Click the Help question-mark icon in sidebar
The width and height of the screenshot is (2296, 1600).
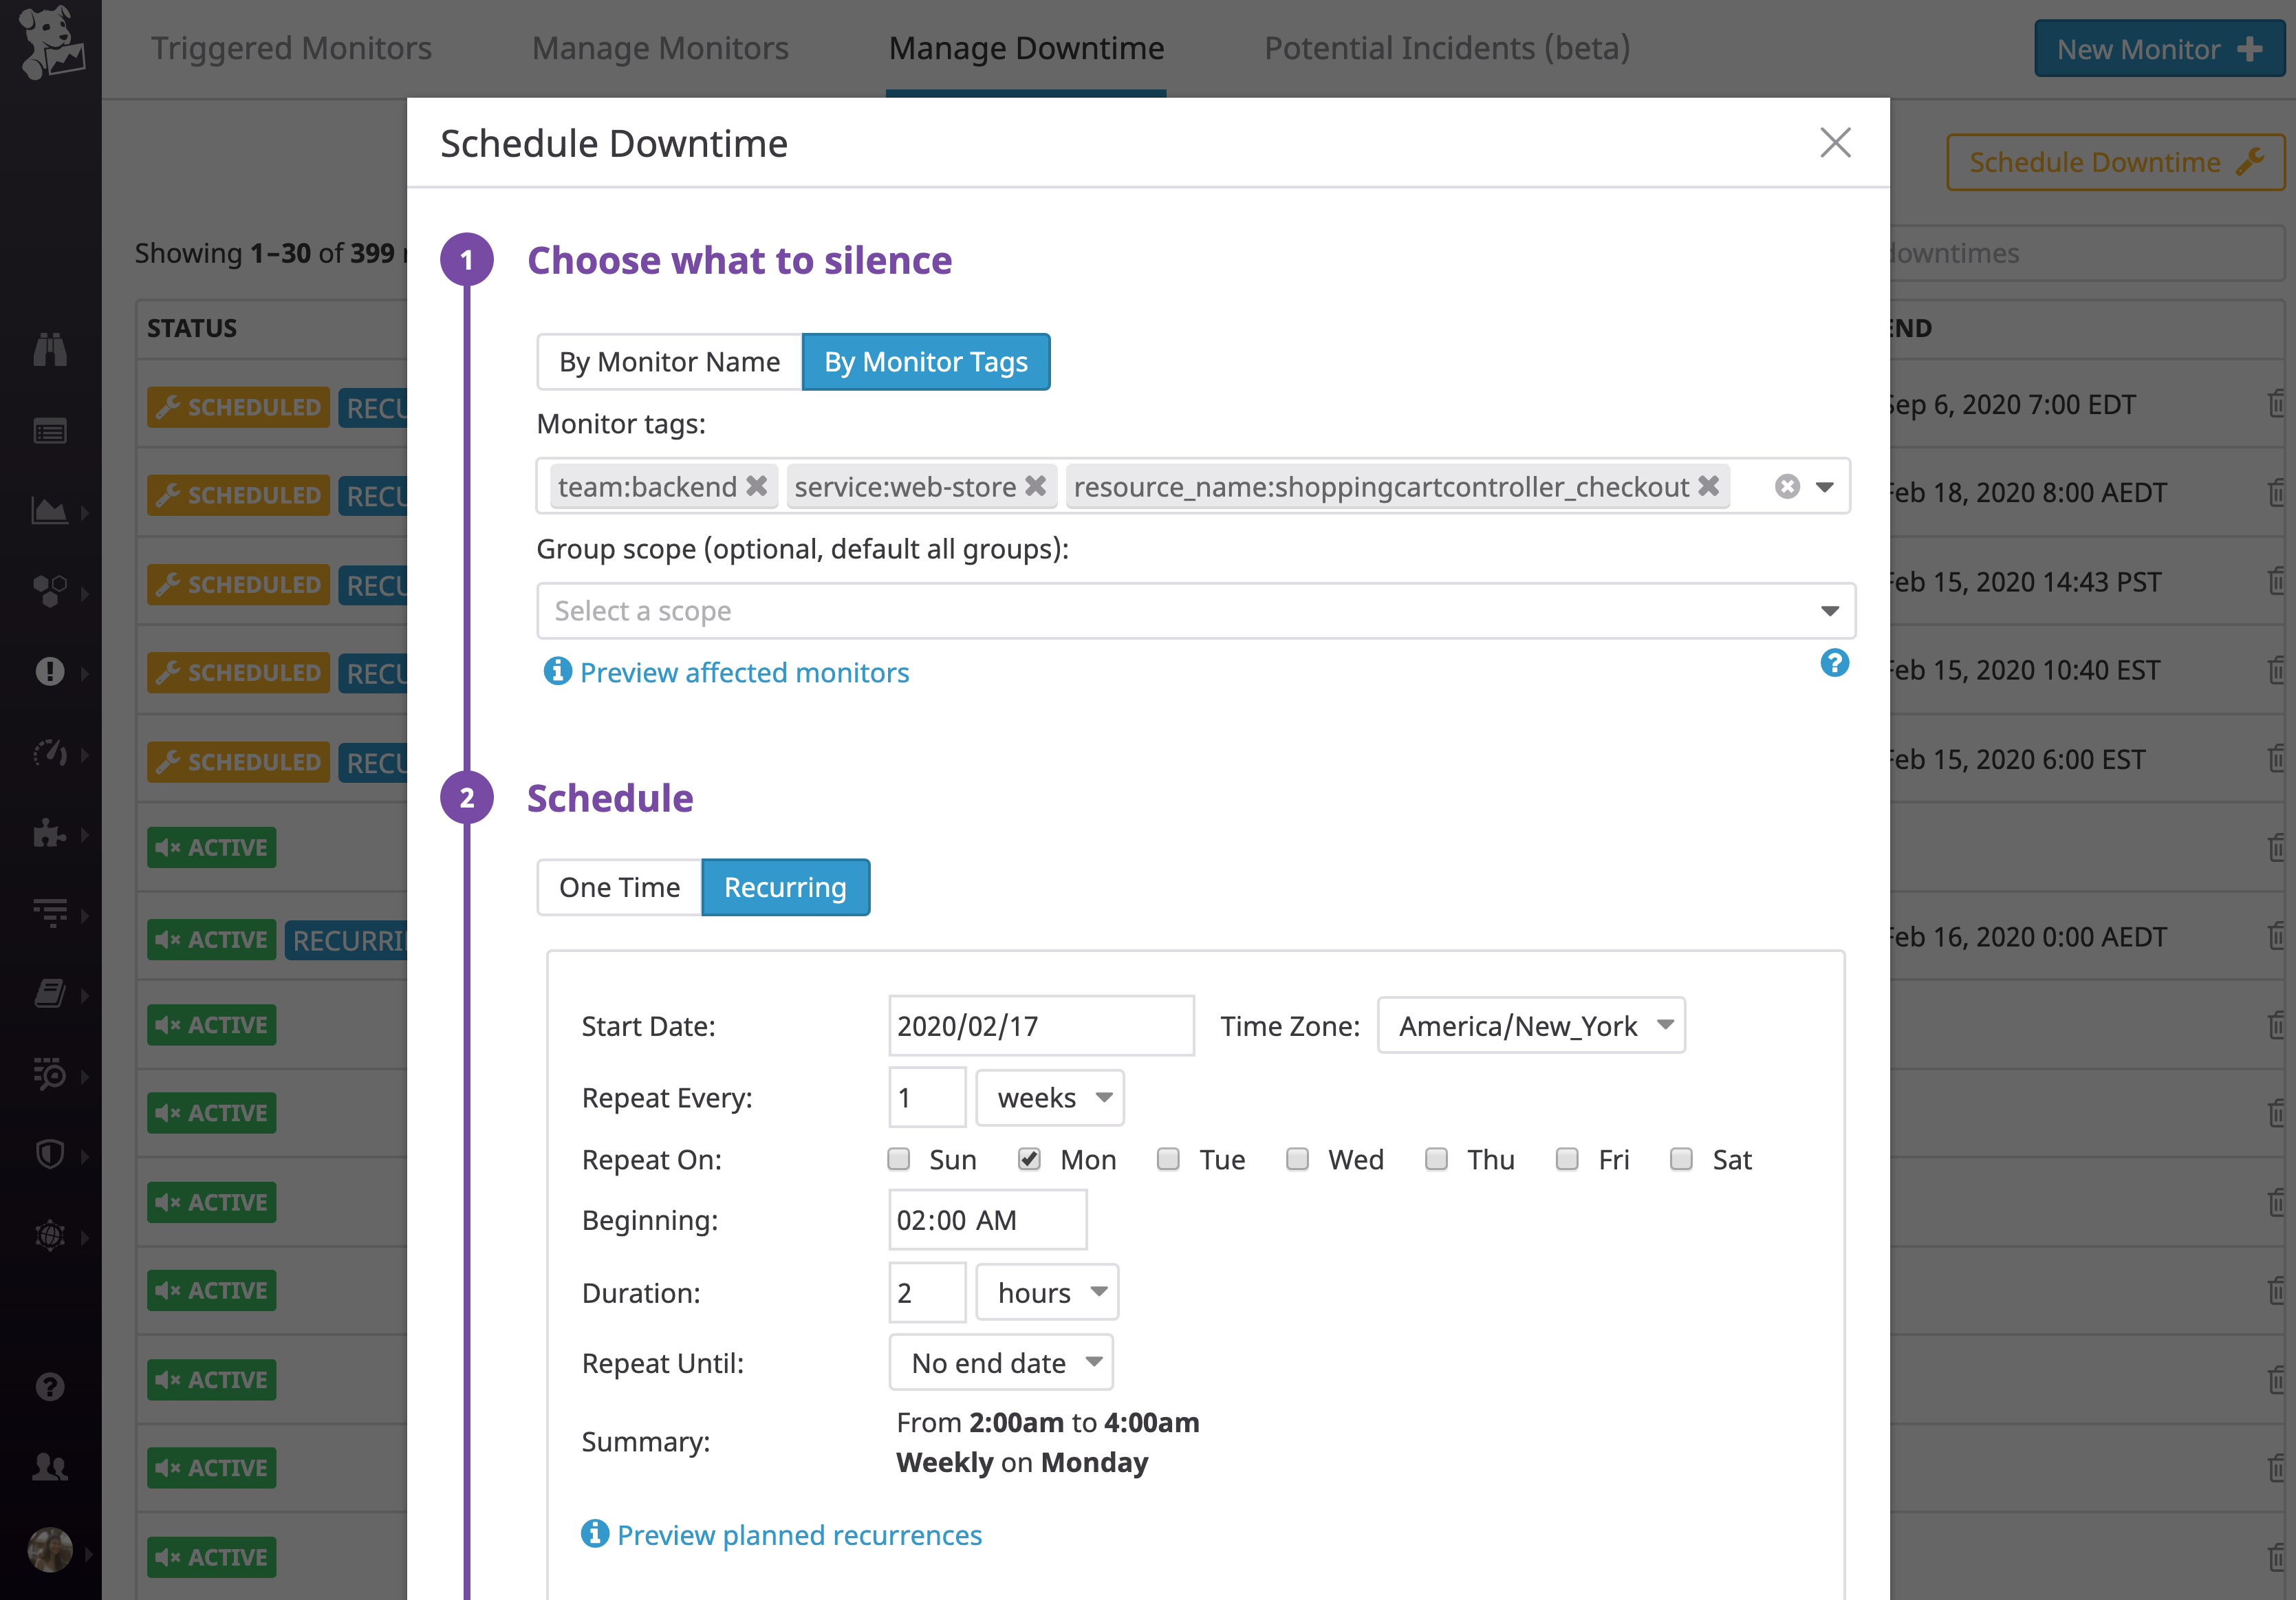(50, 1386)
